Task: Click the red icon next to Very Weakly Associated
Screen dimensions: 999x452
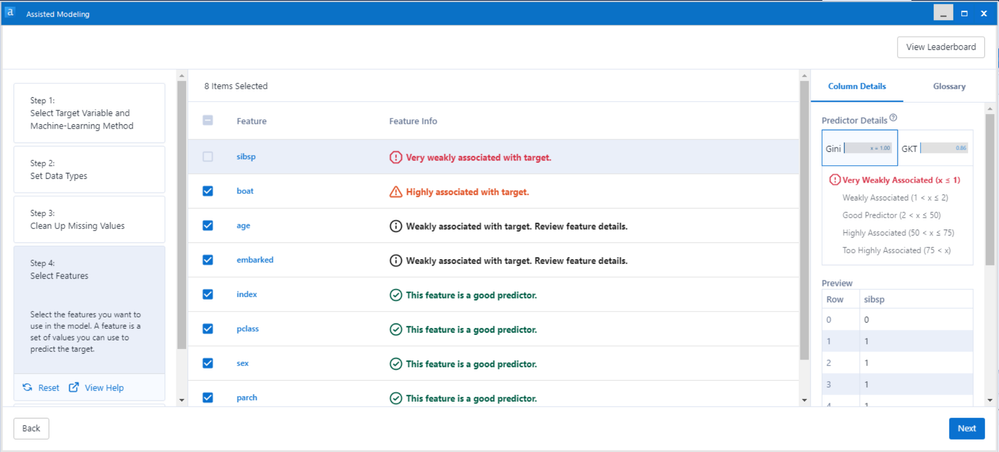Action: [x=835, y=180]
